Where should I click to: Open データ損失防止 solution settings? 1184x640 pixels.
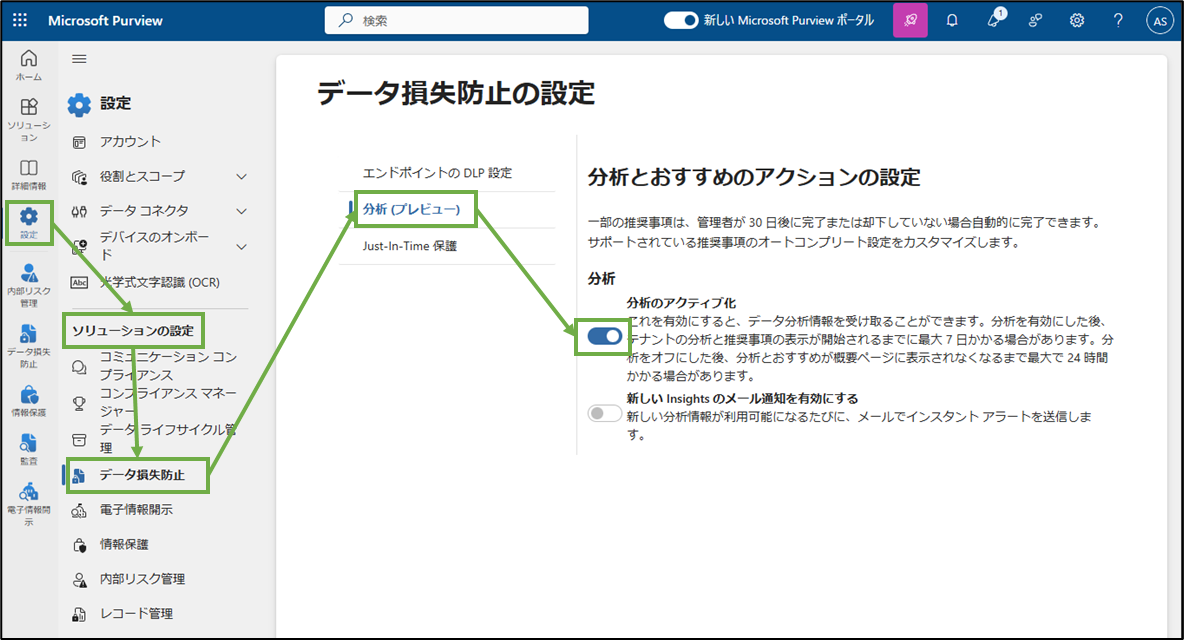142,475
